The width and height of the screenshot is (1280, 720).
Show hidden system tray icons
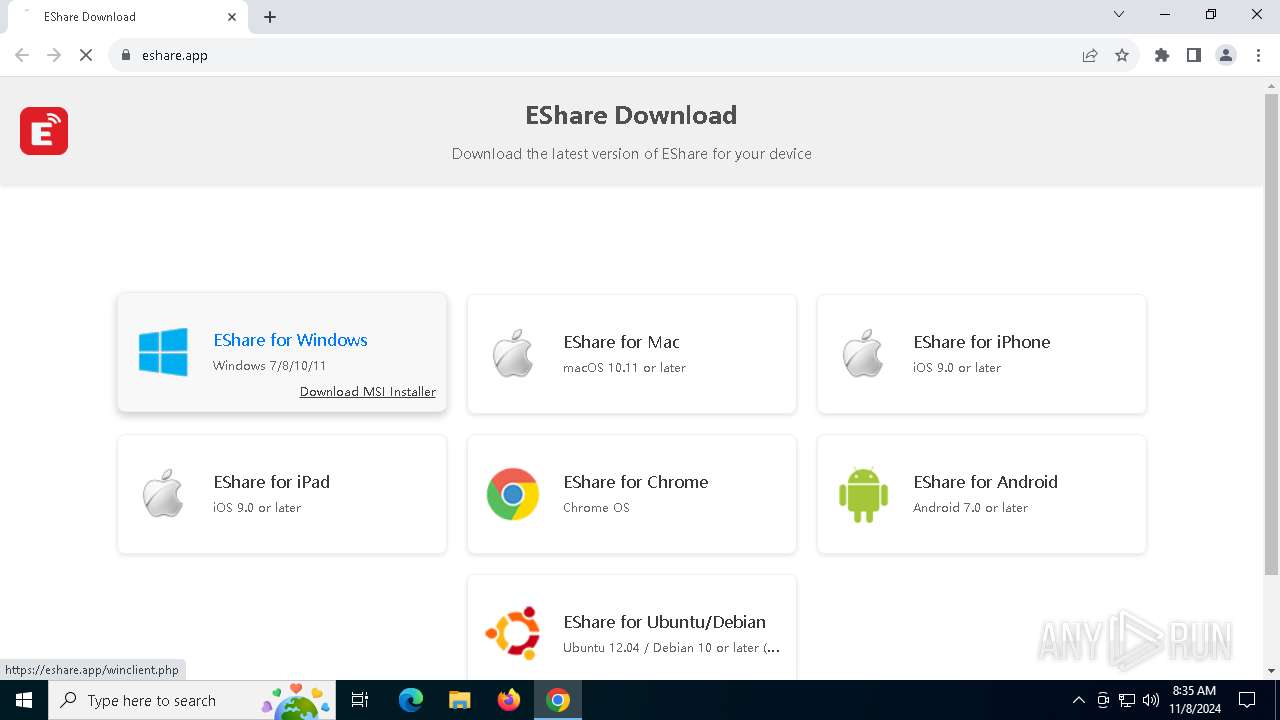coord(1078,700)
